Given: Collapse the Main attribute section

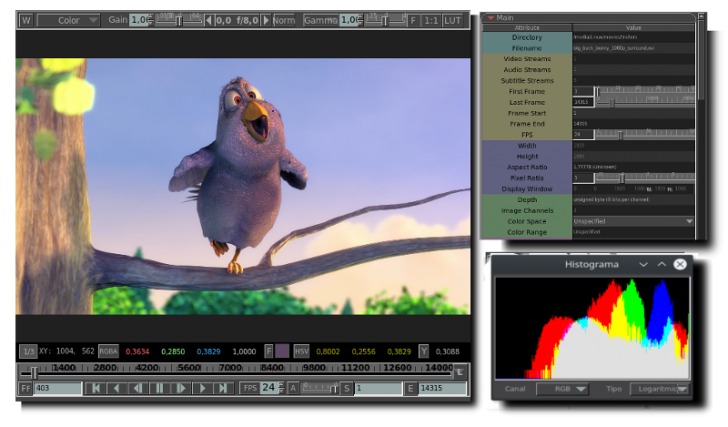Looking at the screenshot, I should pos(491,18).
